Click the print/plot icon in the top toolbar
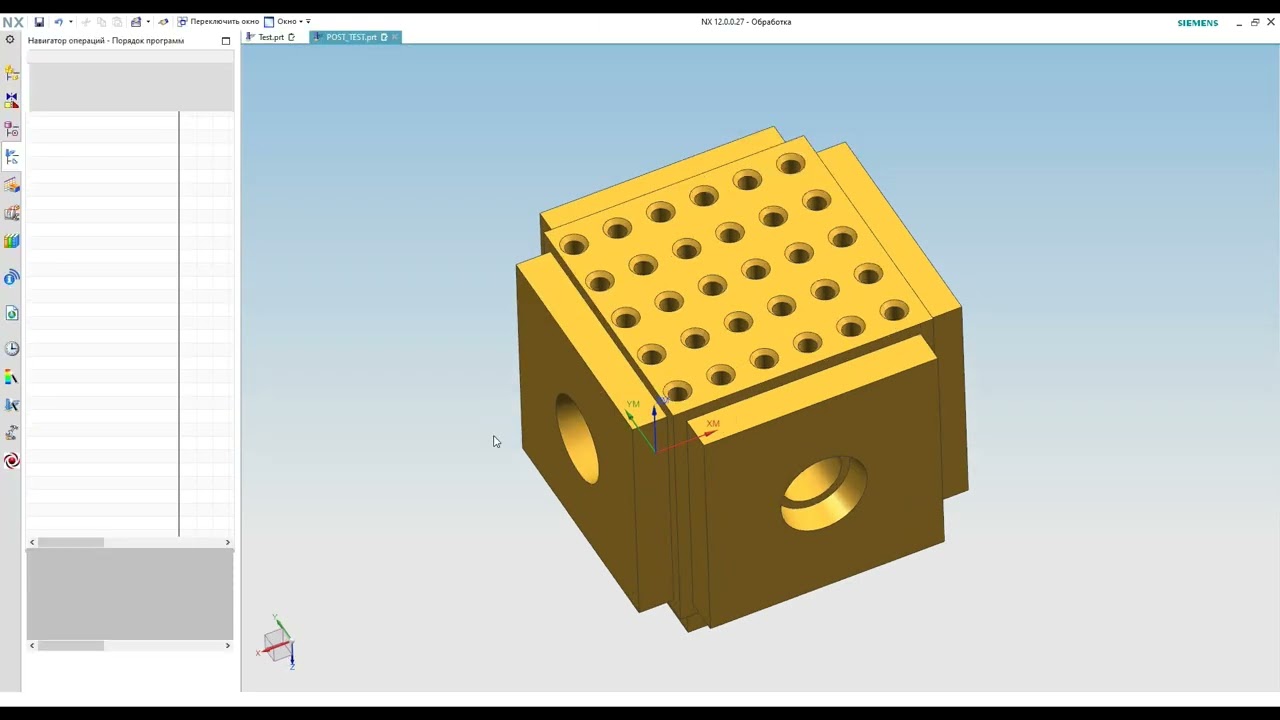The image size is (1280, 720). (136, 22)
